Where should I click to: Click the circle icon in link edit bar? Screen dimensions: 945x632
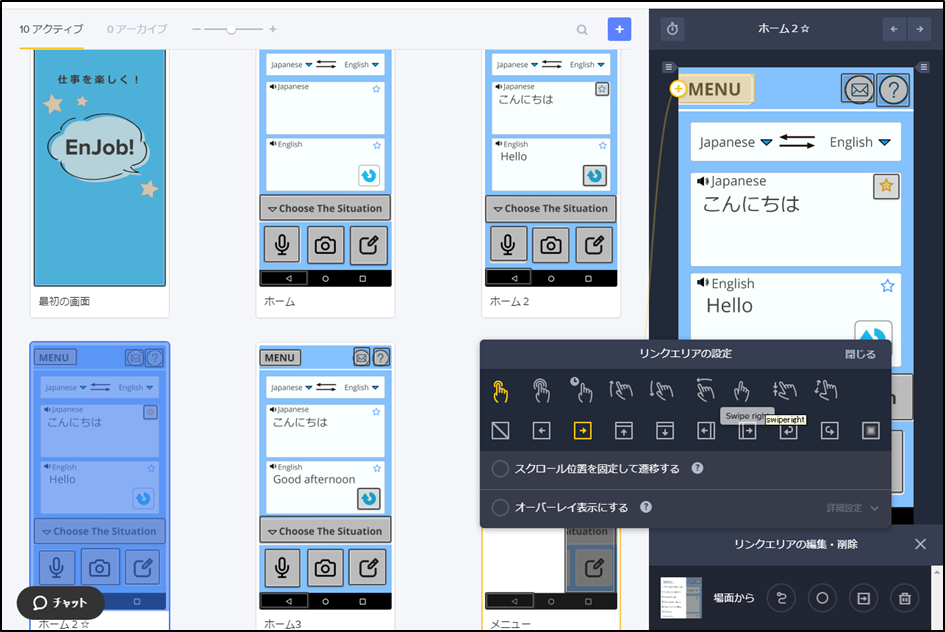point(822,598)
